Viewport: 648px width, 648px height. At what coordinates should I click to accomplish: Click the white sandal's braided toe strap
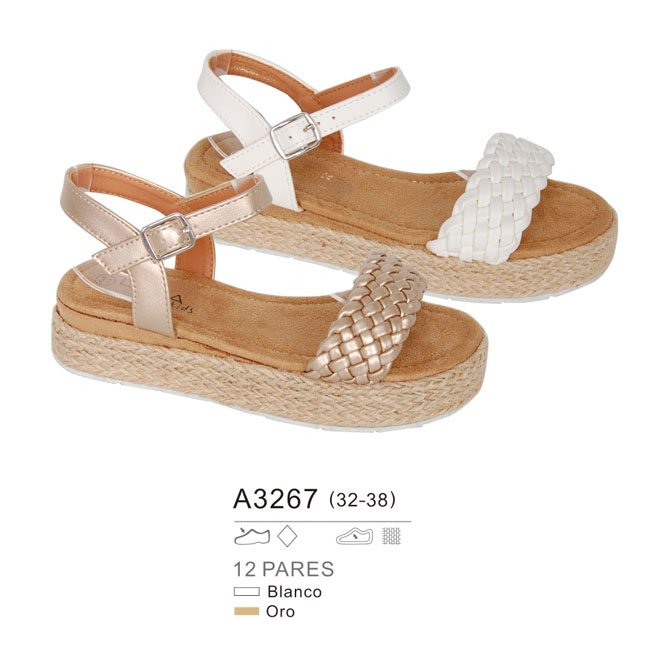492,198
